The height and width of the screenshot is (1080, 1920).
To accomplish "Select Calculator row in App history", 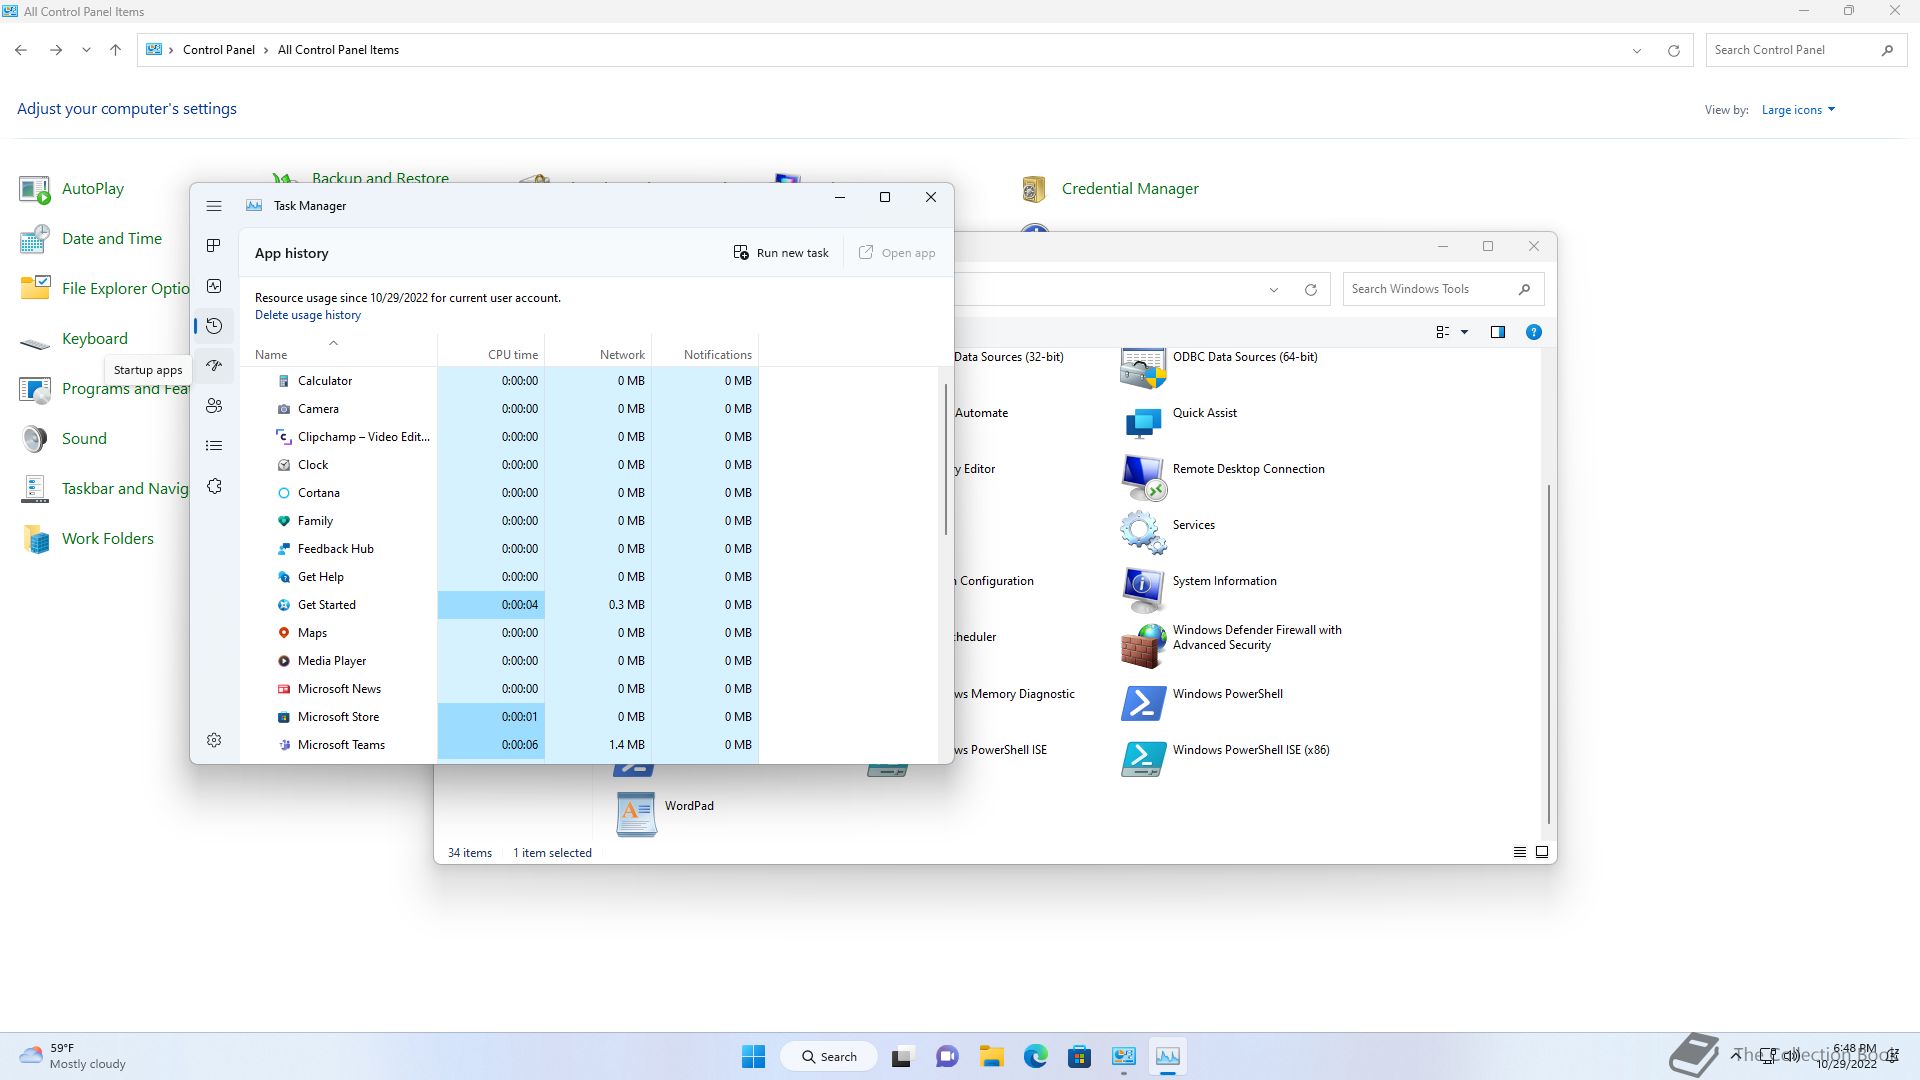I will 498,381.
